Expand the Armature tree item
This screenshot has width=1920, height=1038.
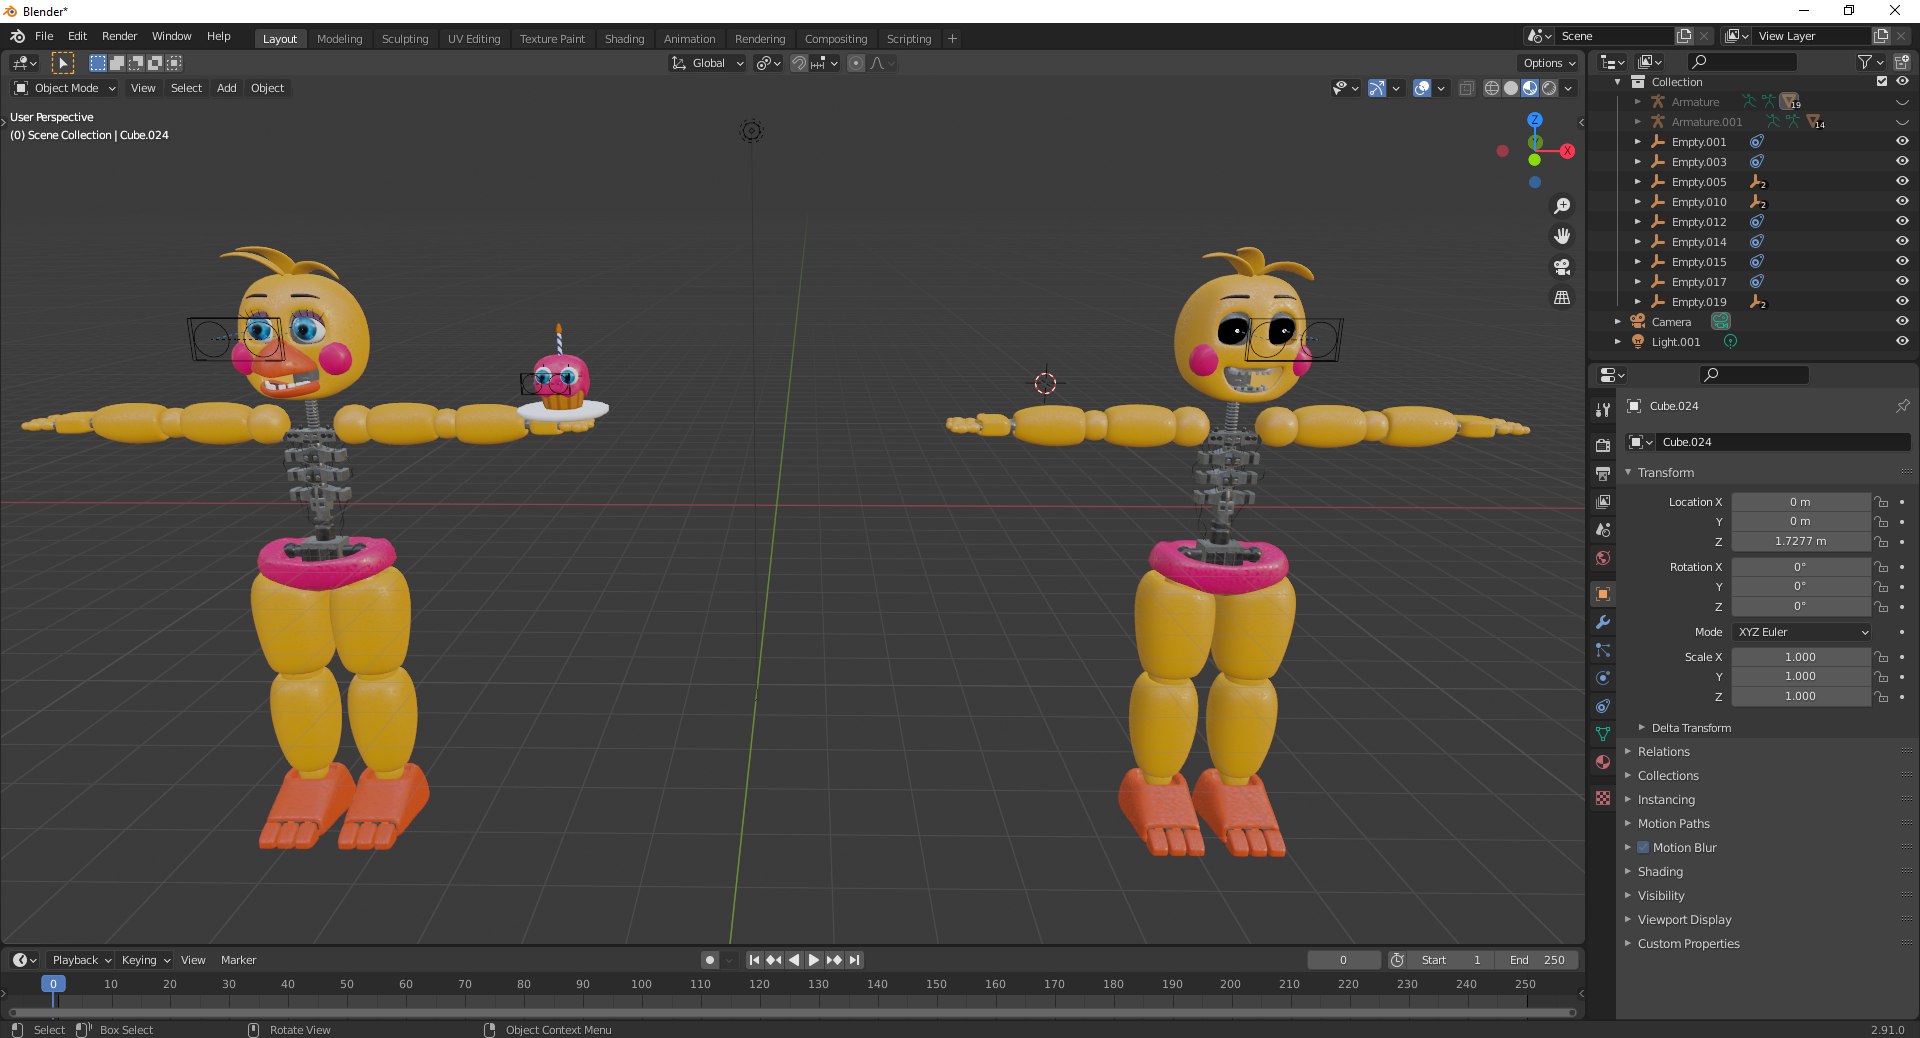pyautogui.click(x=1638, y=101)
